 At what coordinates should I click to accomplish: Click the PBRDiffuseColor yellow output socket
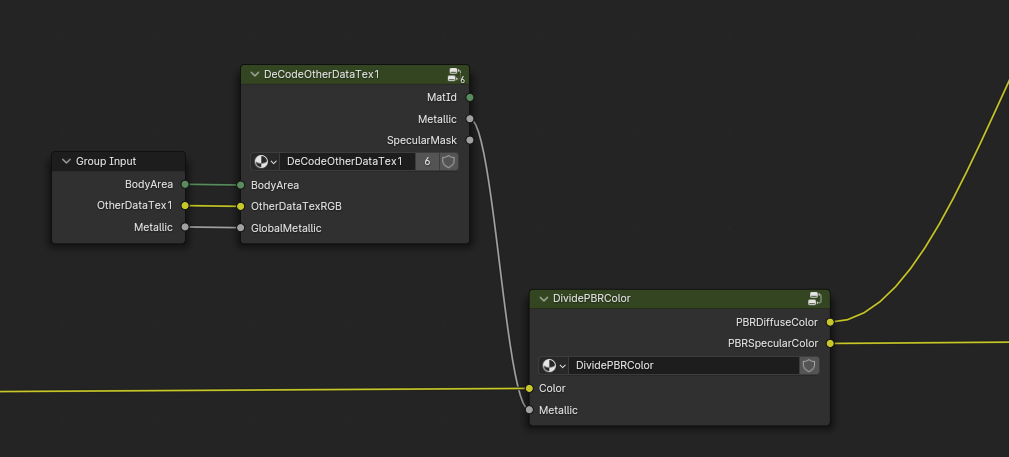[830, 322]
